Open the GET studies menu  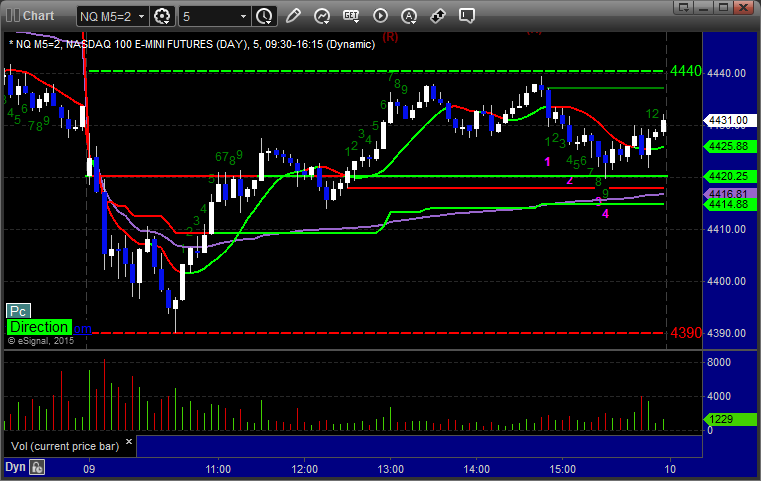[x=351, y=16]
